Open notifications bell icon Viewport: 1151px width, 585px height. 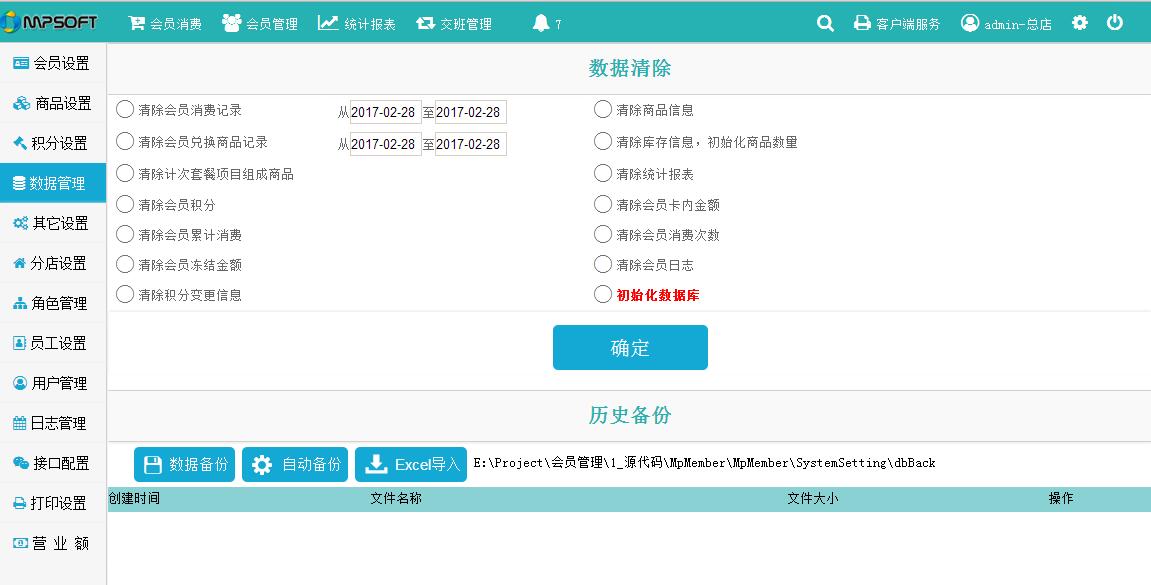click(x=541, y=23)
